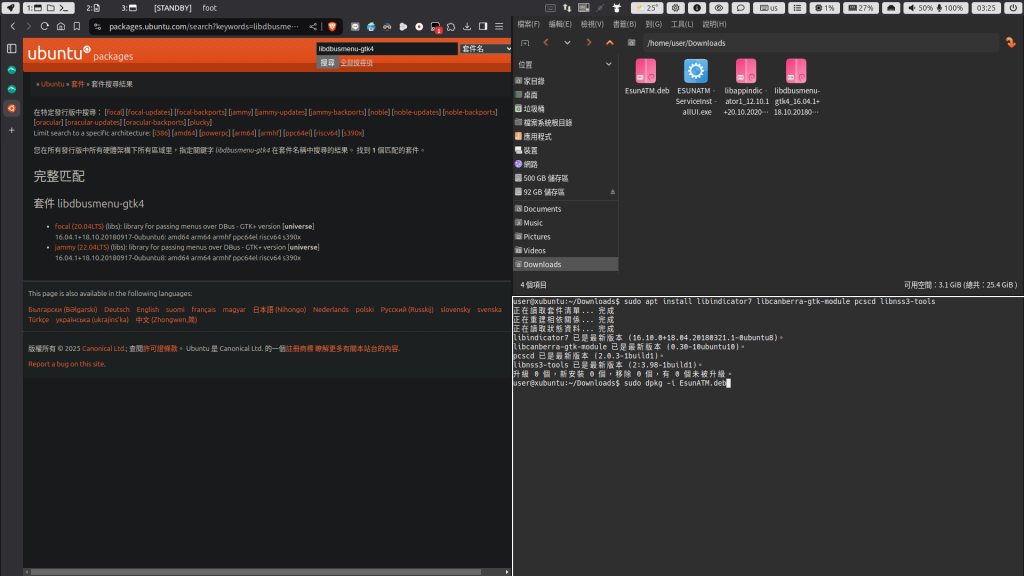
Task: Open new tab icon in file manager toolbar
Action: point(525,43)
